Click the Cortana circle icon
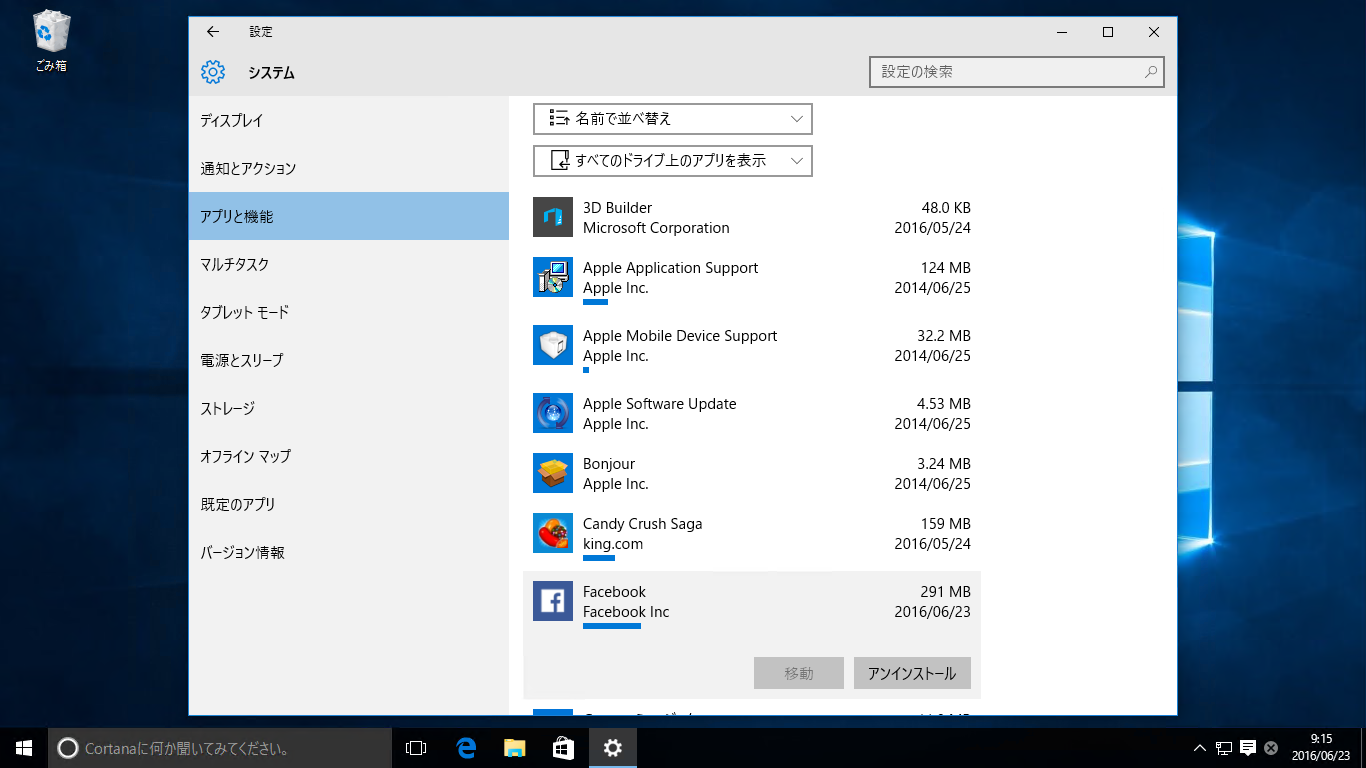The image size is (1366, 768). (68, 748)
